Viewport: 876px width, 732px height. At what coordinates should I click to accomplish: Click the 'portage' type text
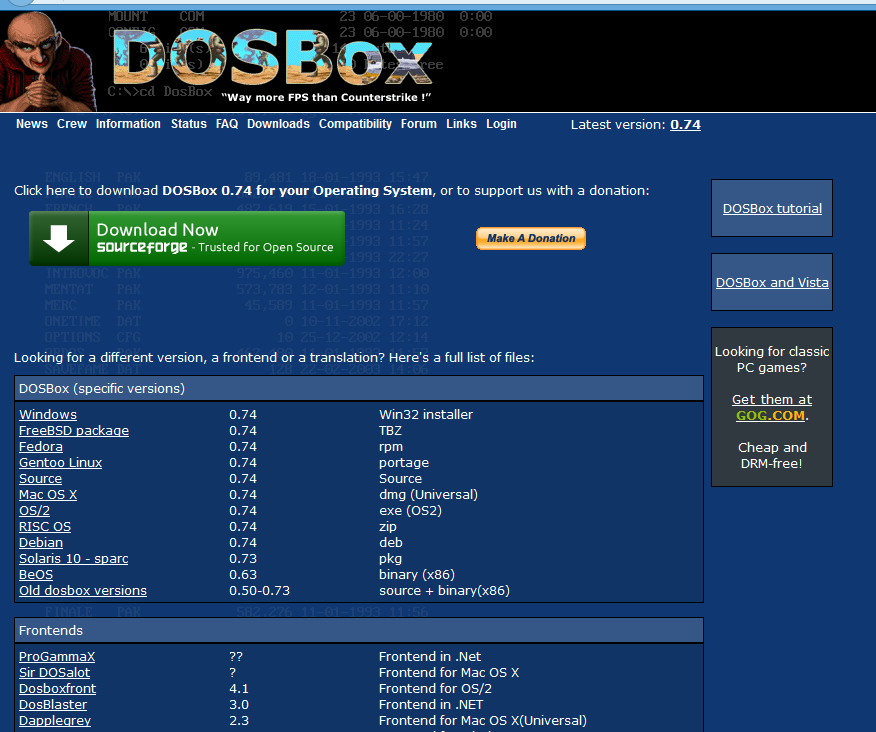coord(404,463)
